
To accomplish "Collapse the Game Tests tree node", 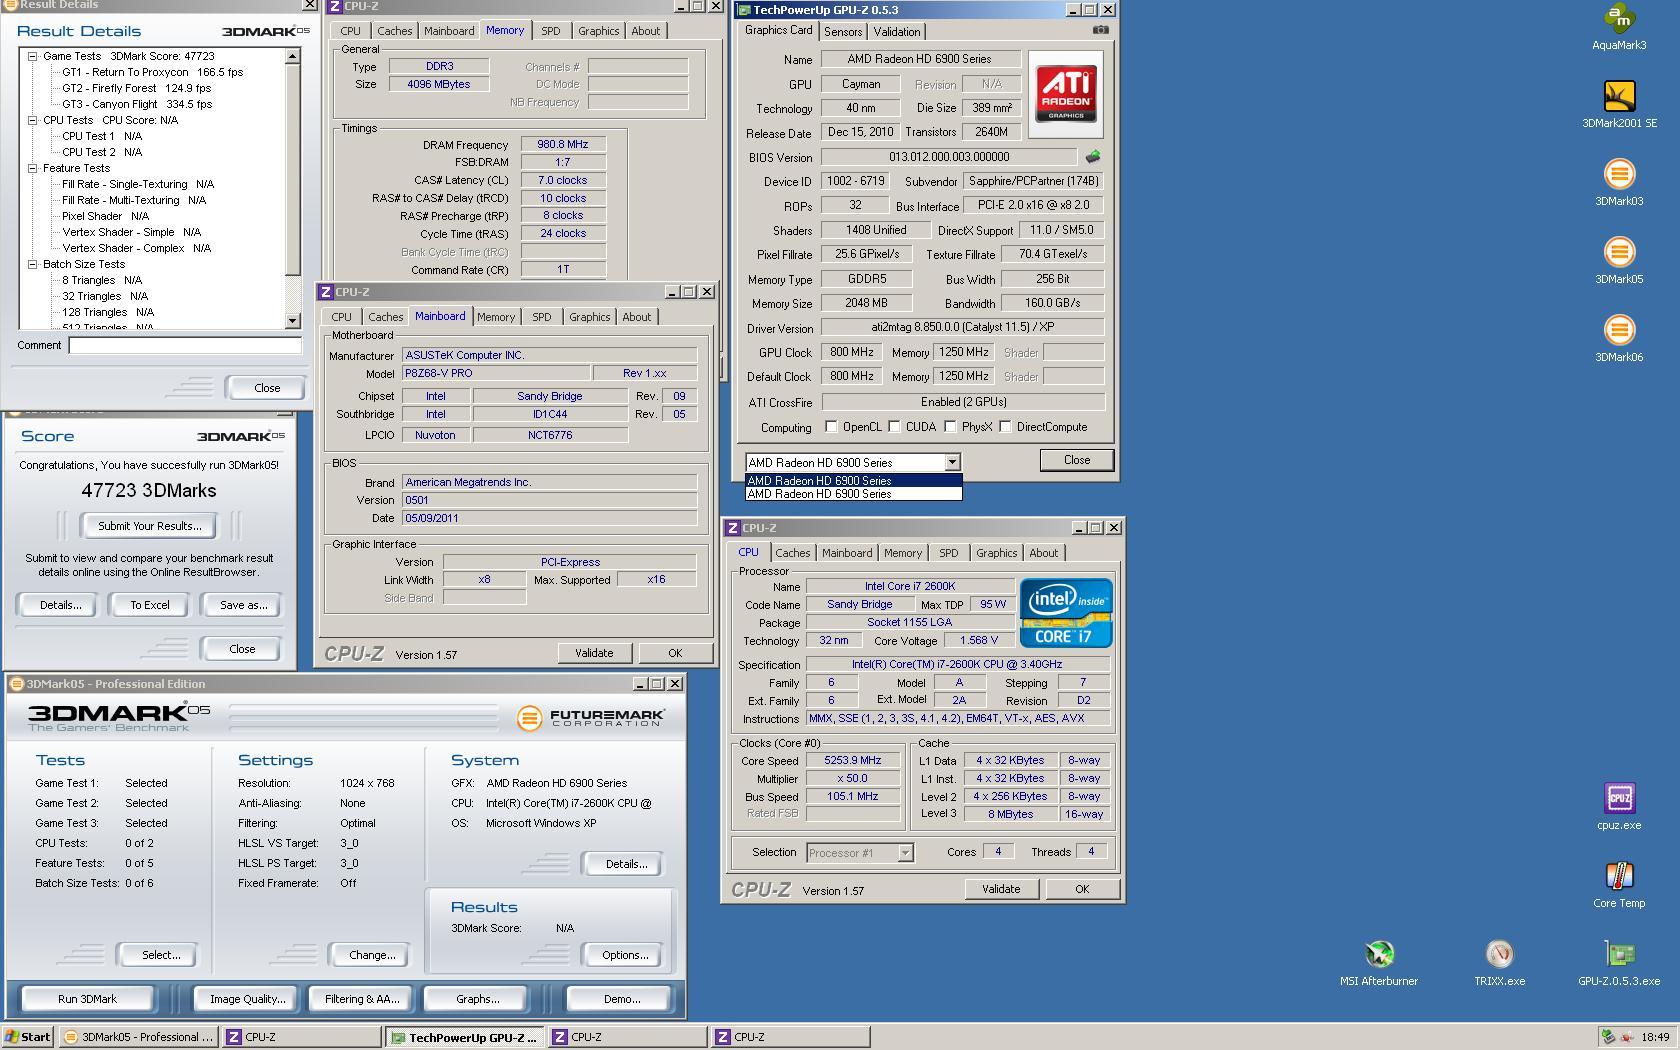I will 32,56.
